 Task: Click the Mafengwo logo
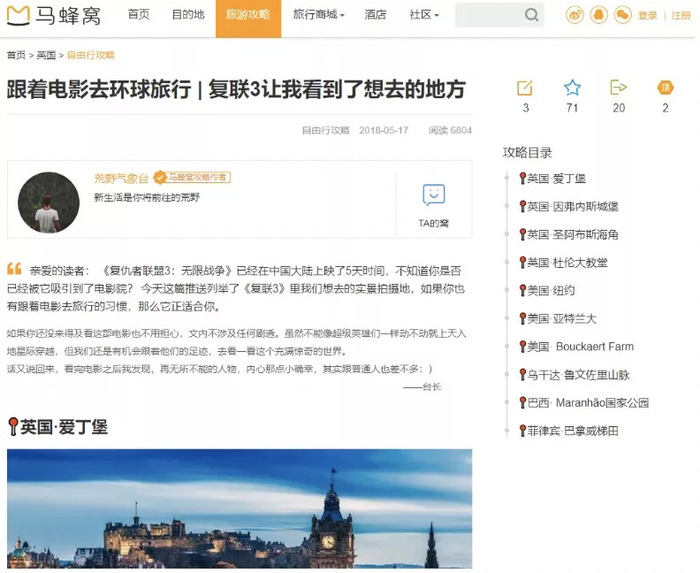point(54,16)
